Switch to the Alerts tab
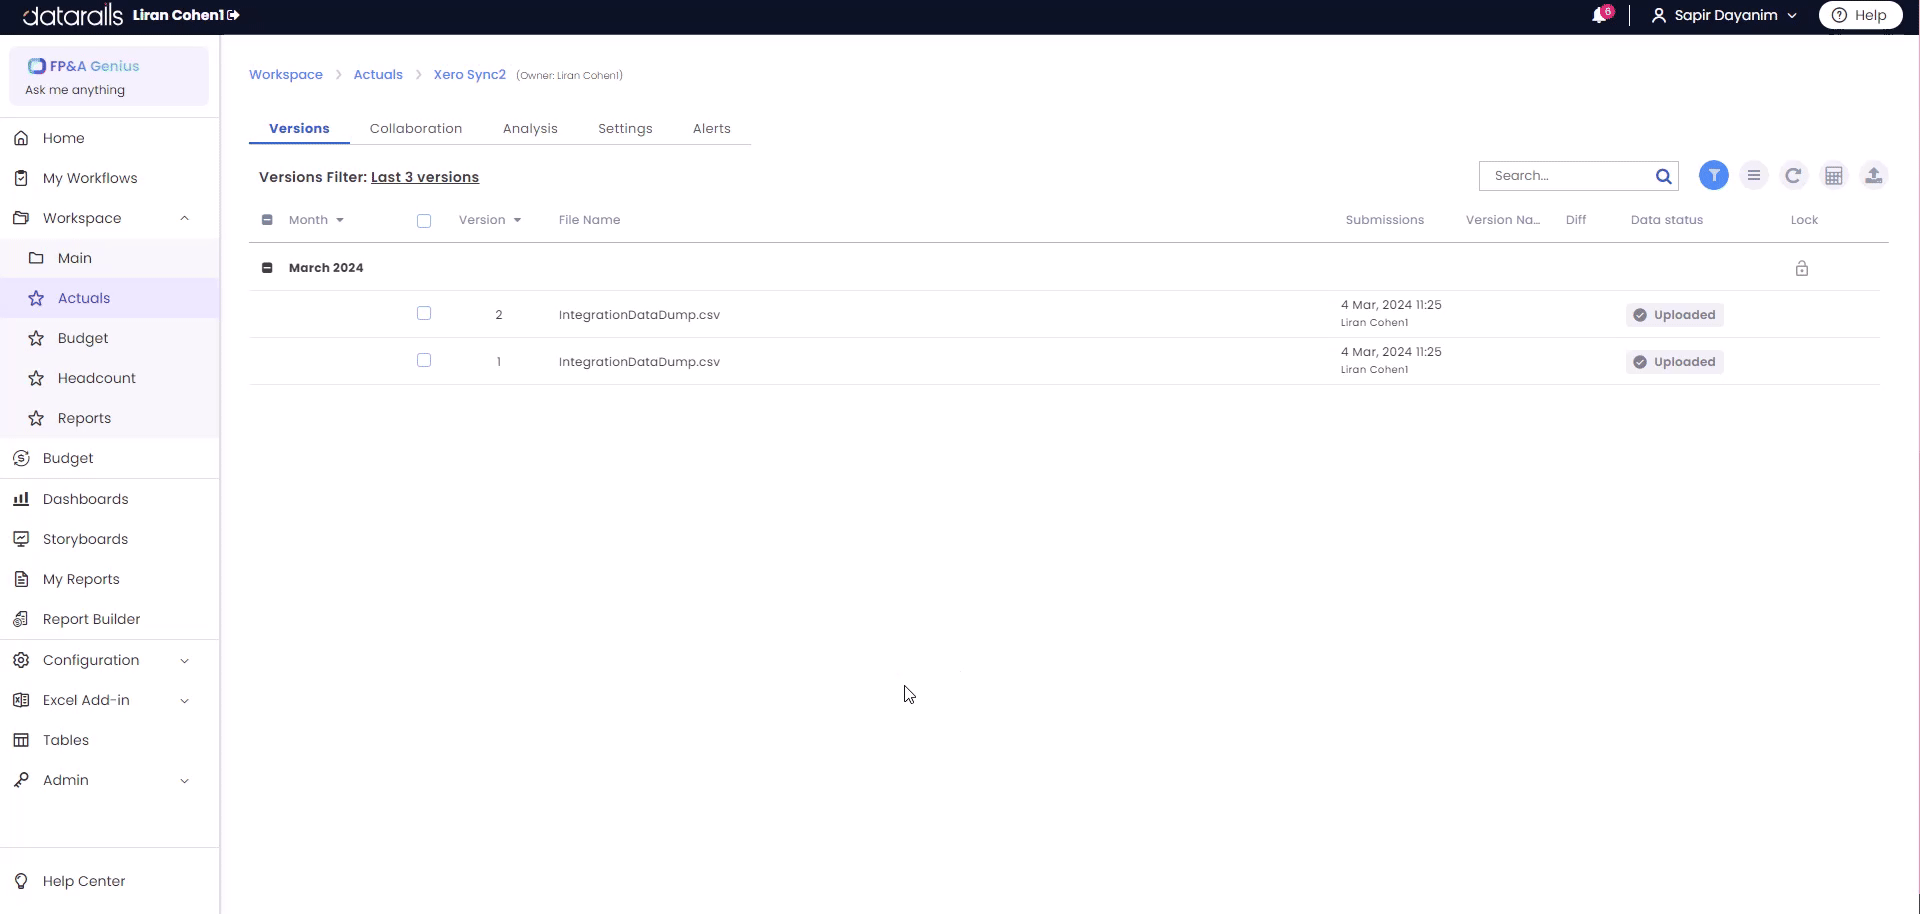 coord(712,128)
